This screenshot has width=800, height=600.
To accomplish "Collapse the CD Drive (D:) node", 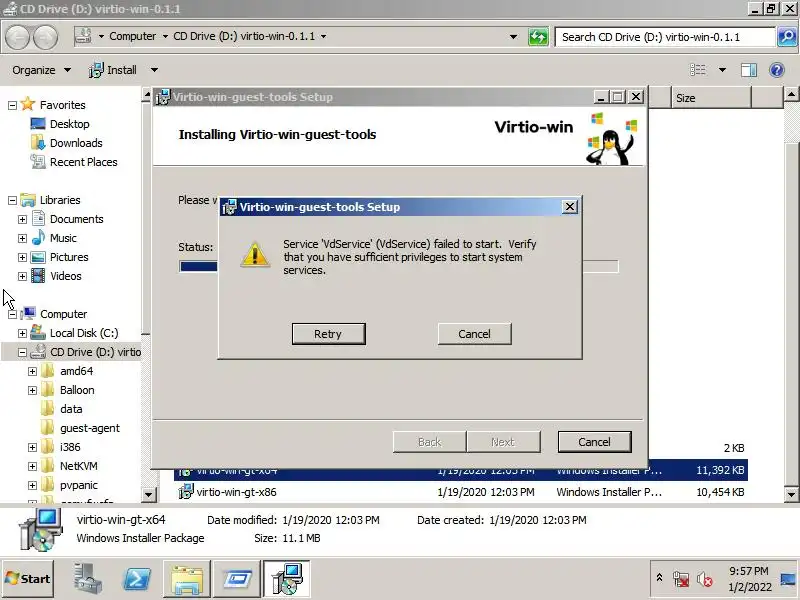I will pos(22,352).
